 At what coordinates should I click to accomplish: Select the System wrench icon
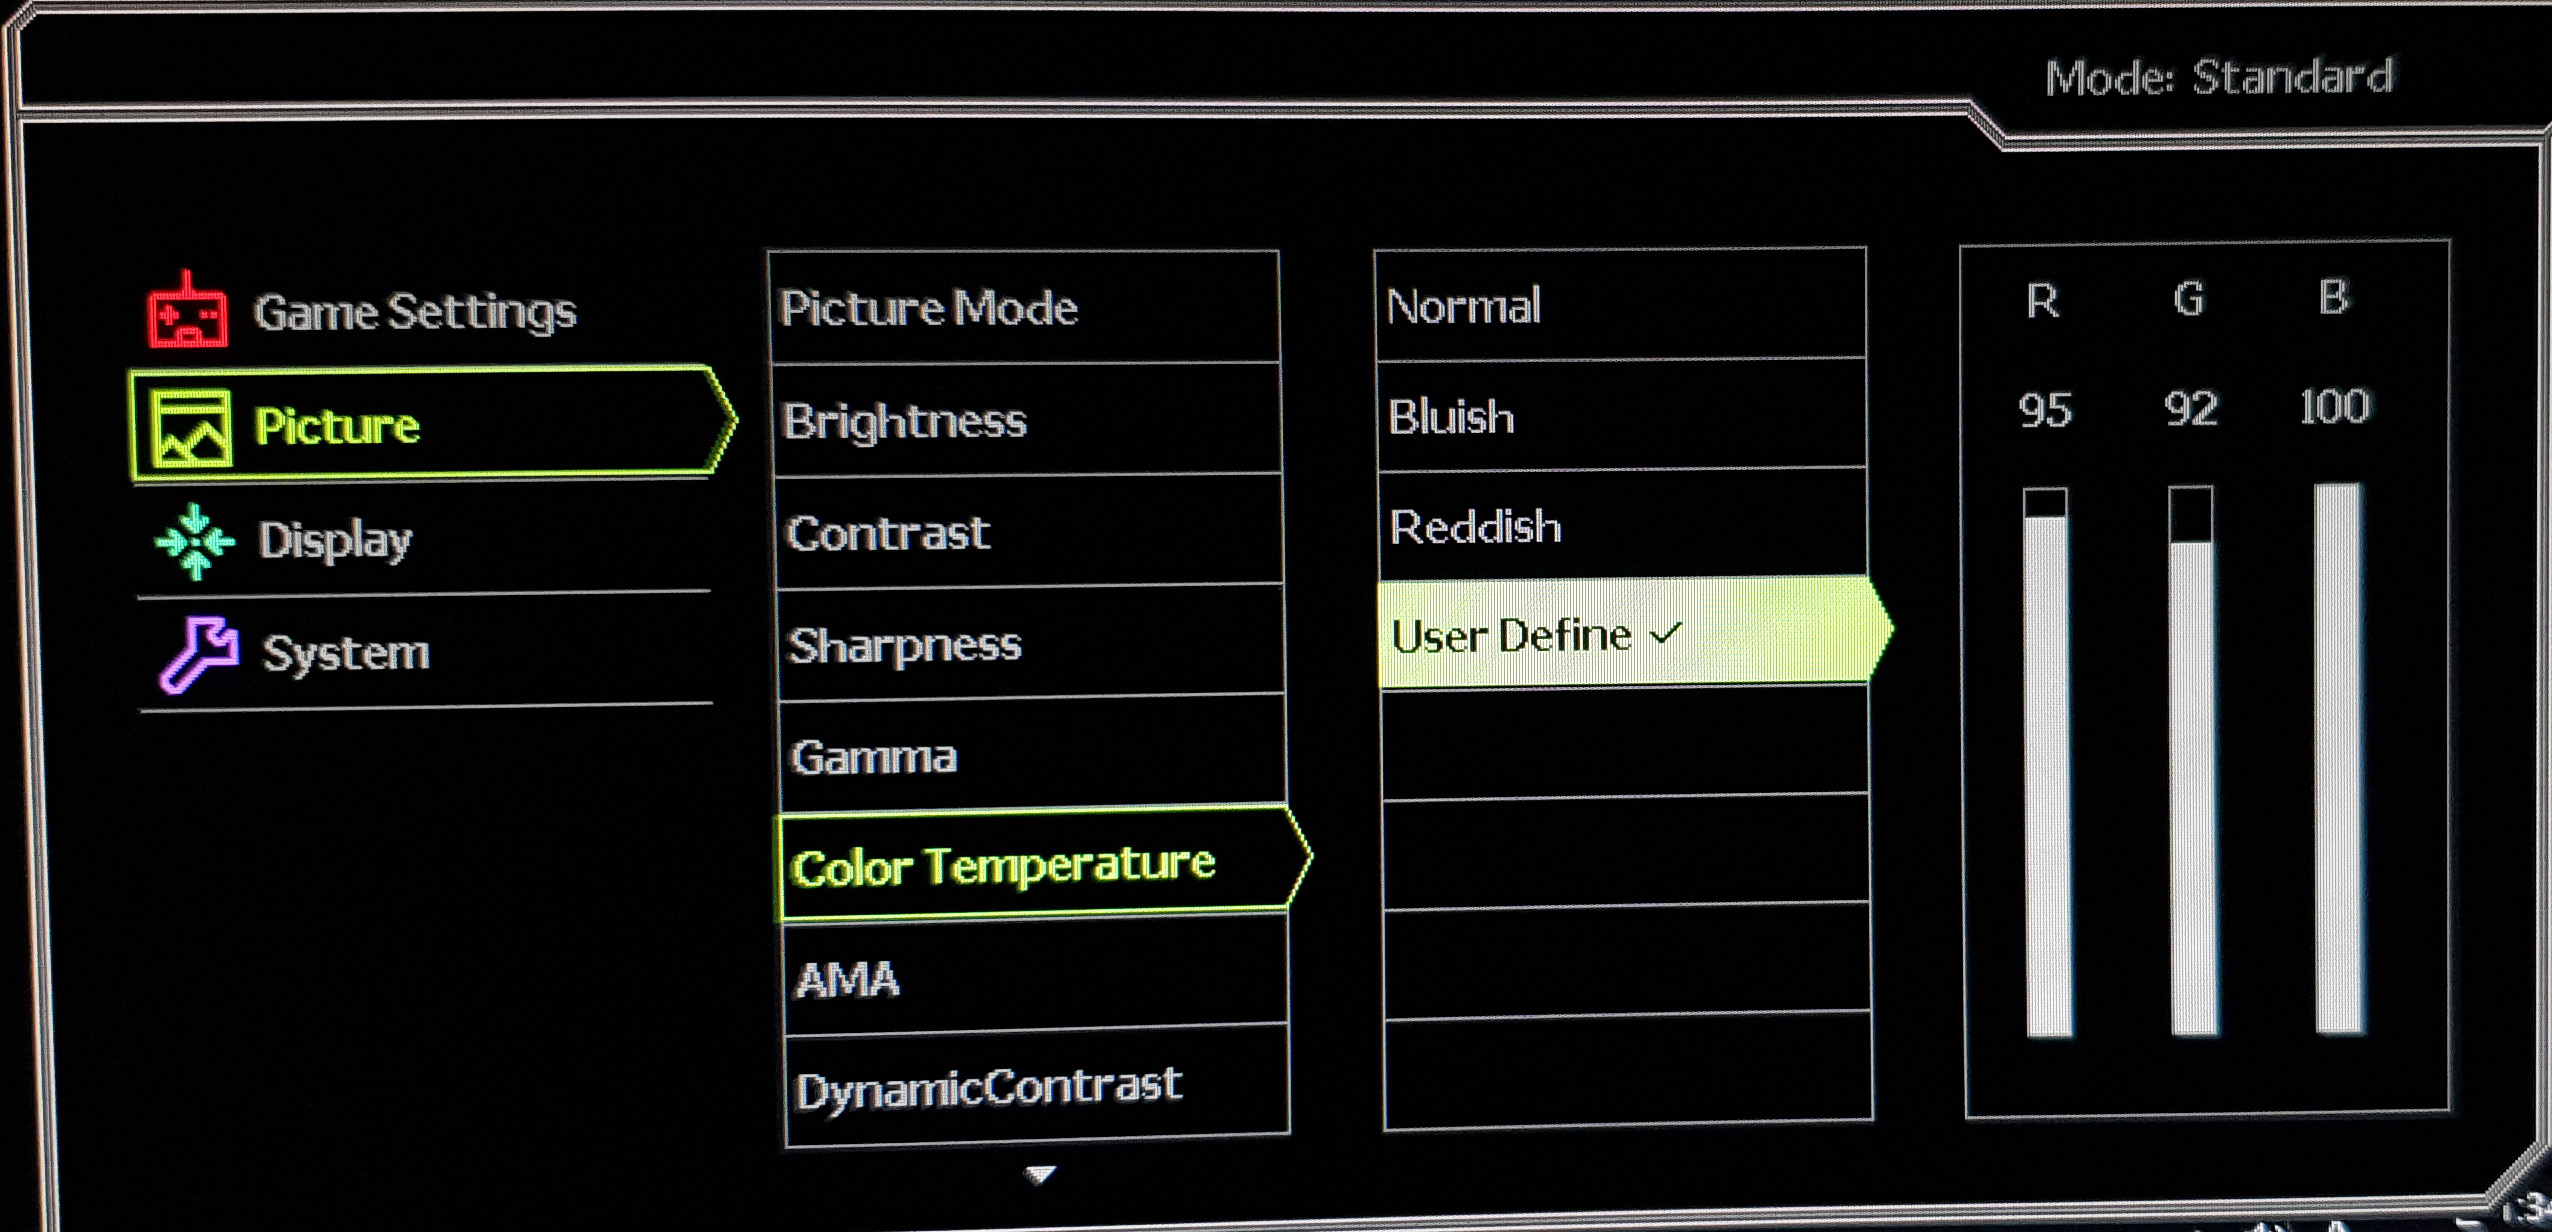(x=194, y=651)
